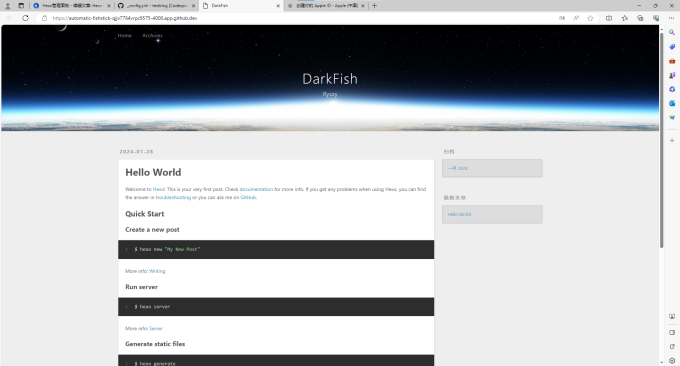The width and height of the screenshot is (680, 366).
Task: Go back using the browser back arrow
Action: click(10, 18)
